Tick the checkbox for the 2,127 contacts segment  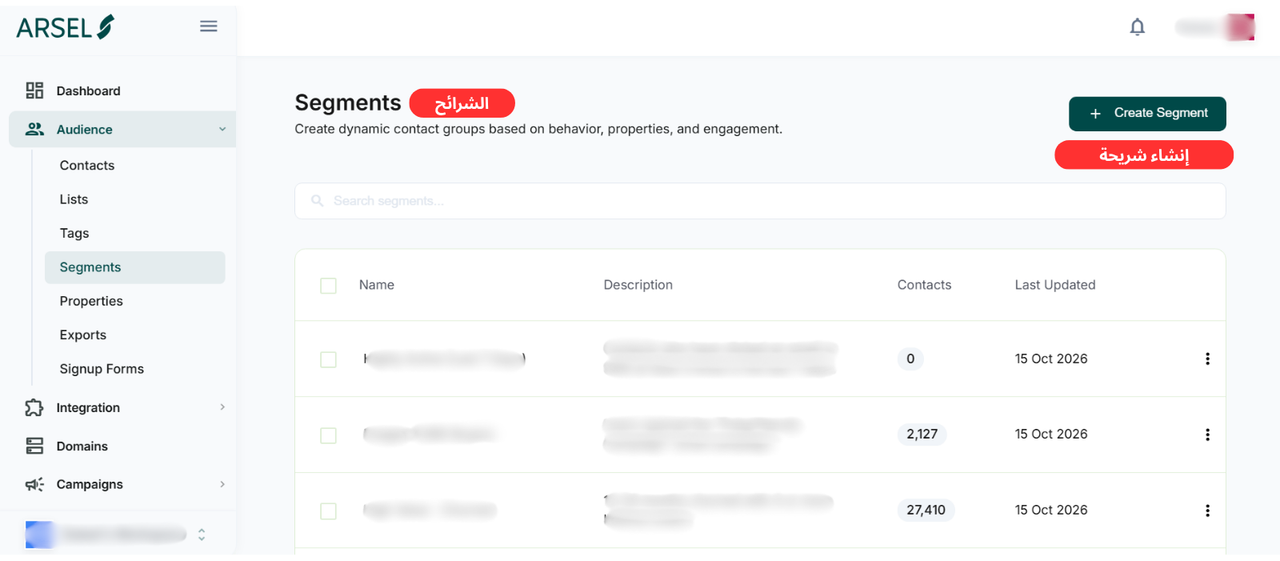[328, 436]
